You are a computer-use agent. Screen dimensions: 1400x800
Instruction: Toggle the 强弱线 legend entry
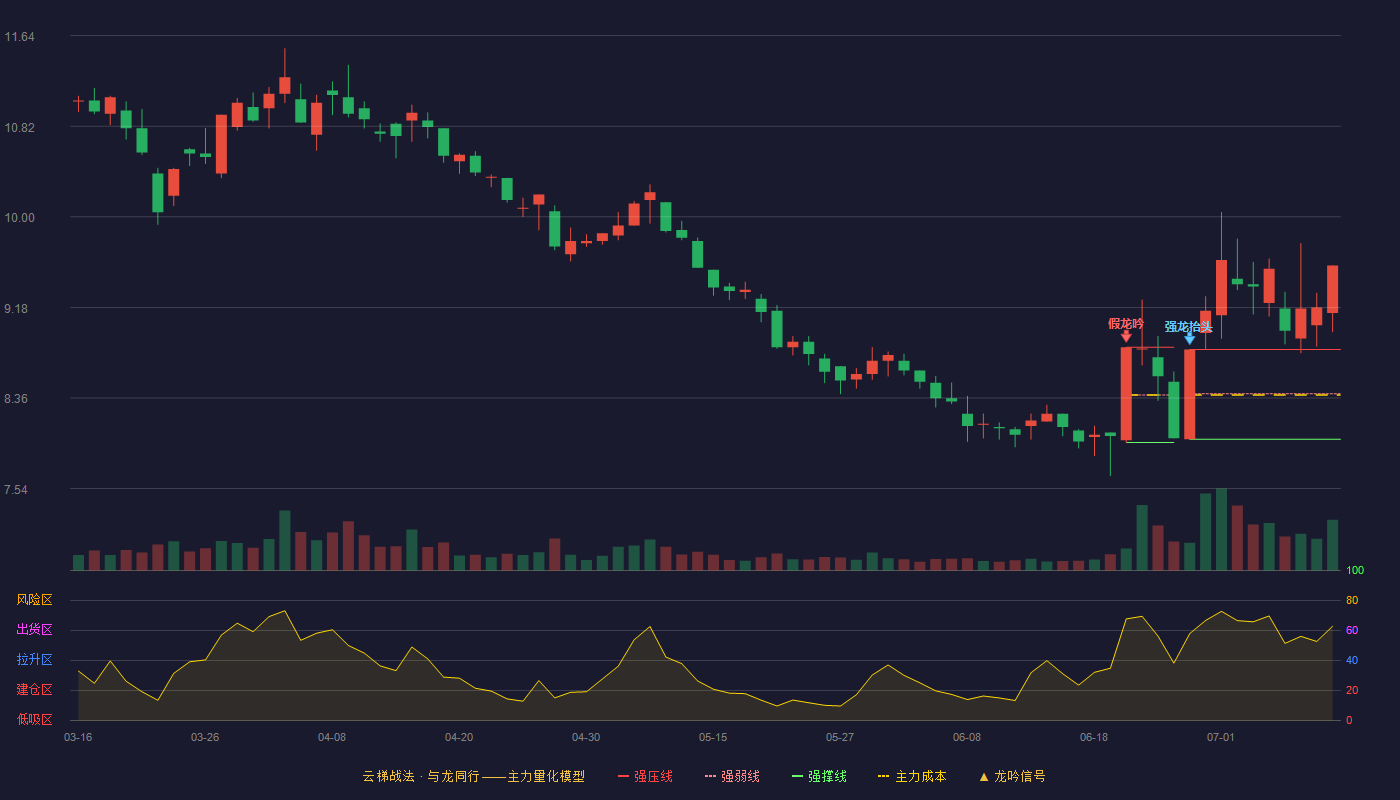(x=732, y=776)
